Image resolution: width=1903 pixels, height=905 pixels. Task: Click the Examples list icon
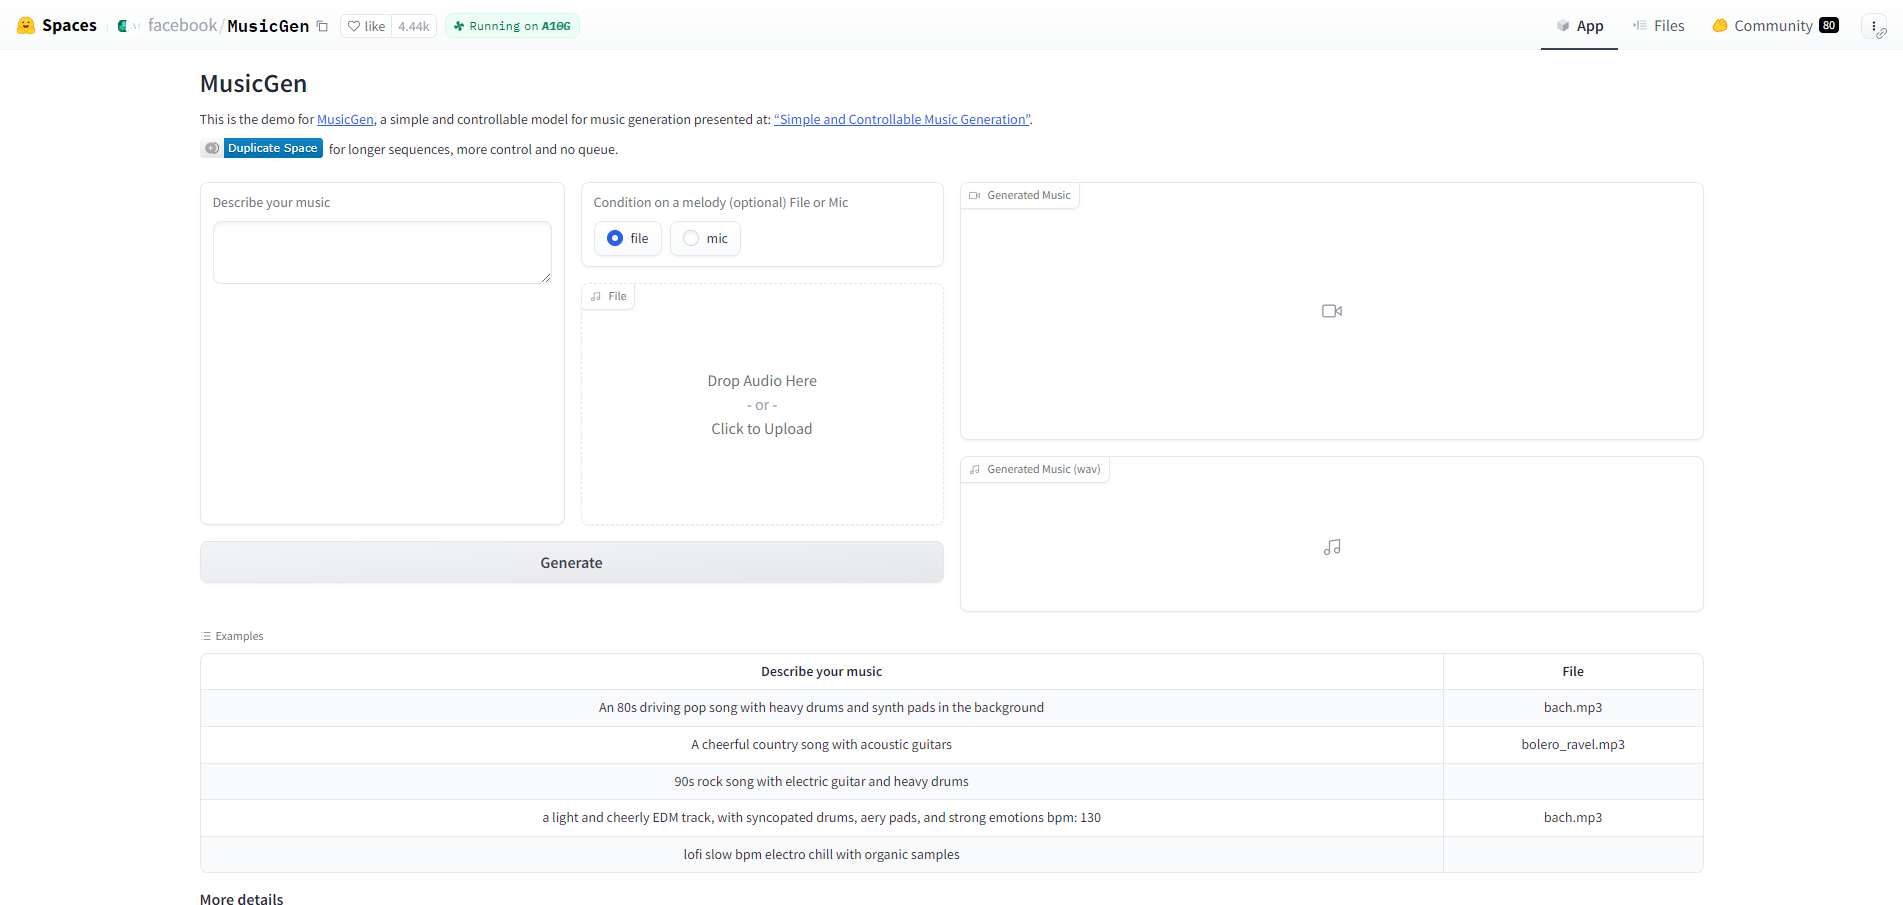point(206,636)
